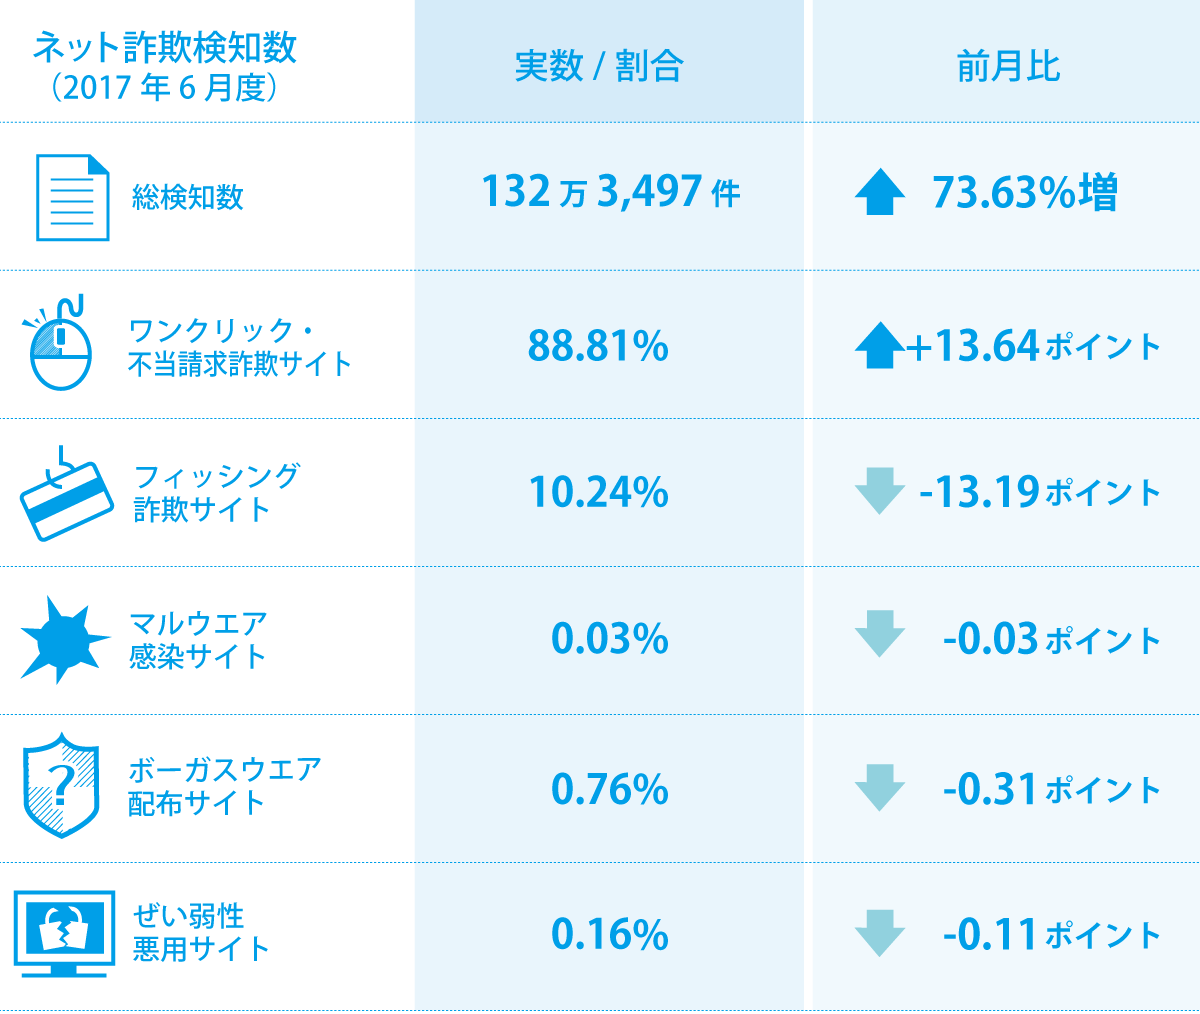Select the 前月比 column header
The image size is (1200, 1014).
pyautogui.click(x=1008, y=66)
